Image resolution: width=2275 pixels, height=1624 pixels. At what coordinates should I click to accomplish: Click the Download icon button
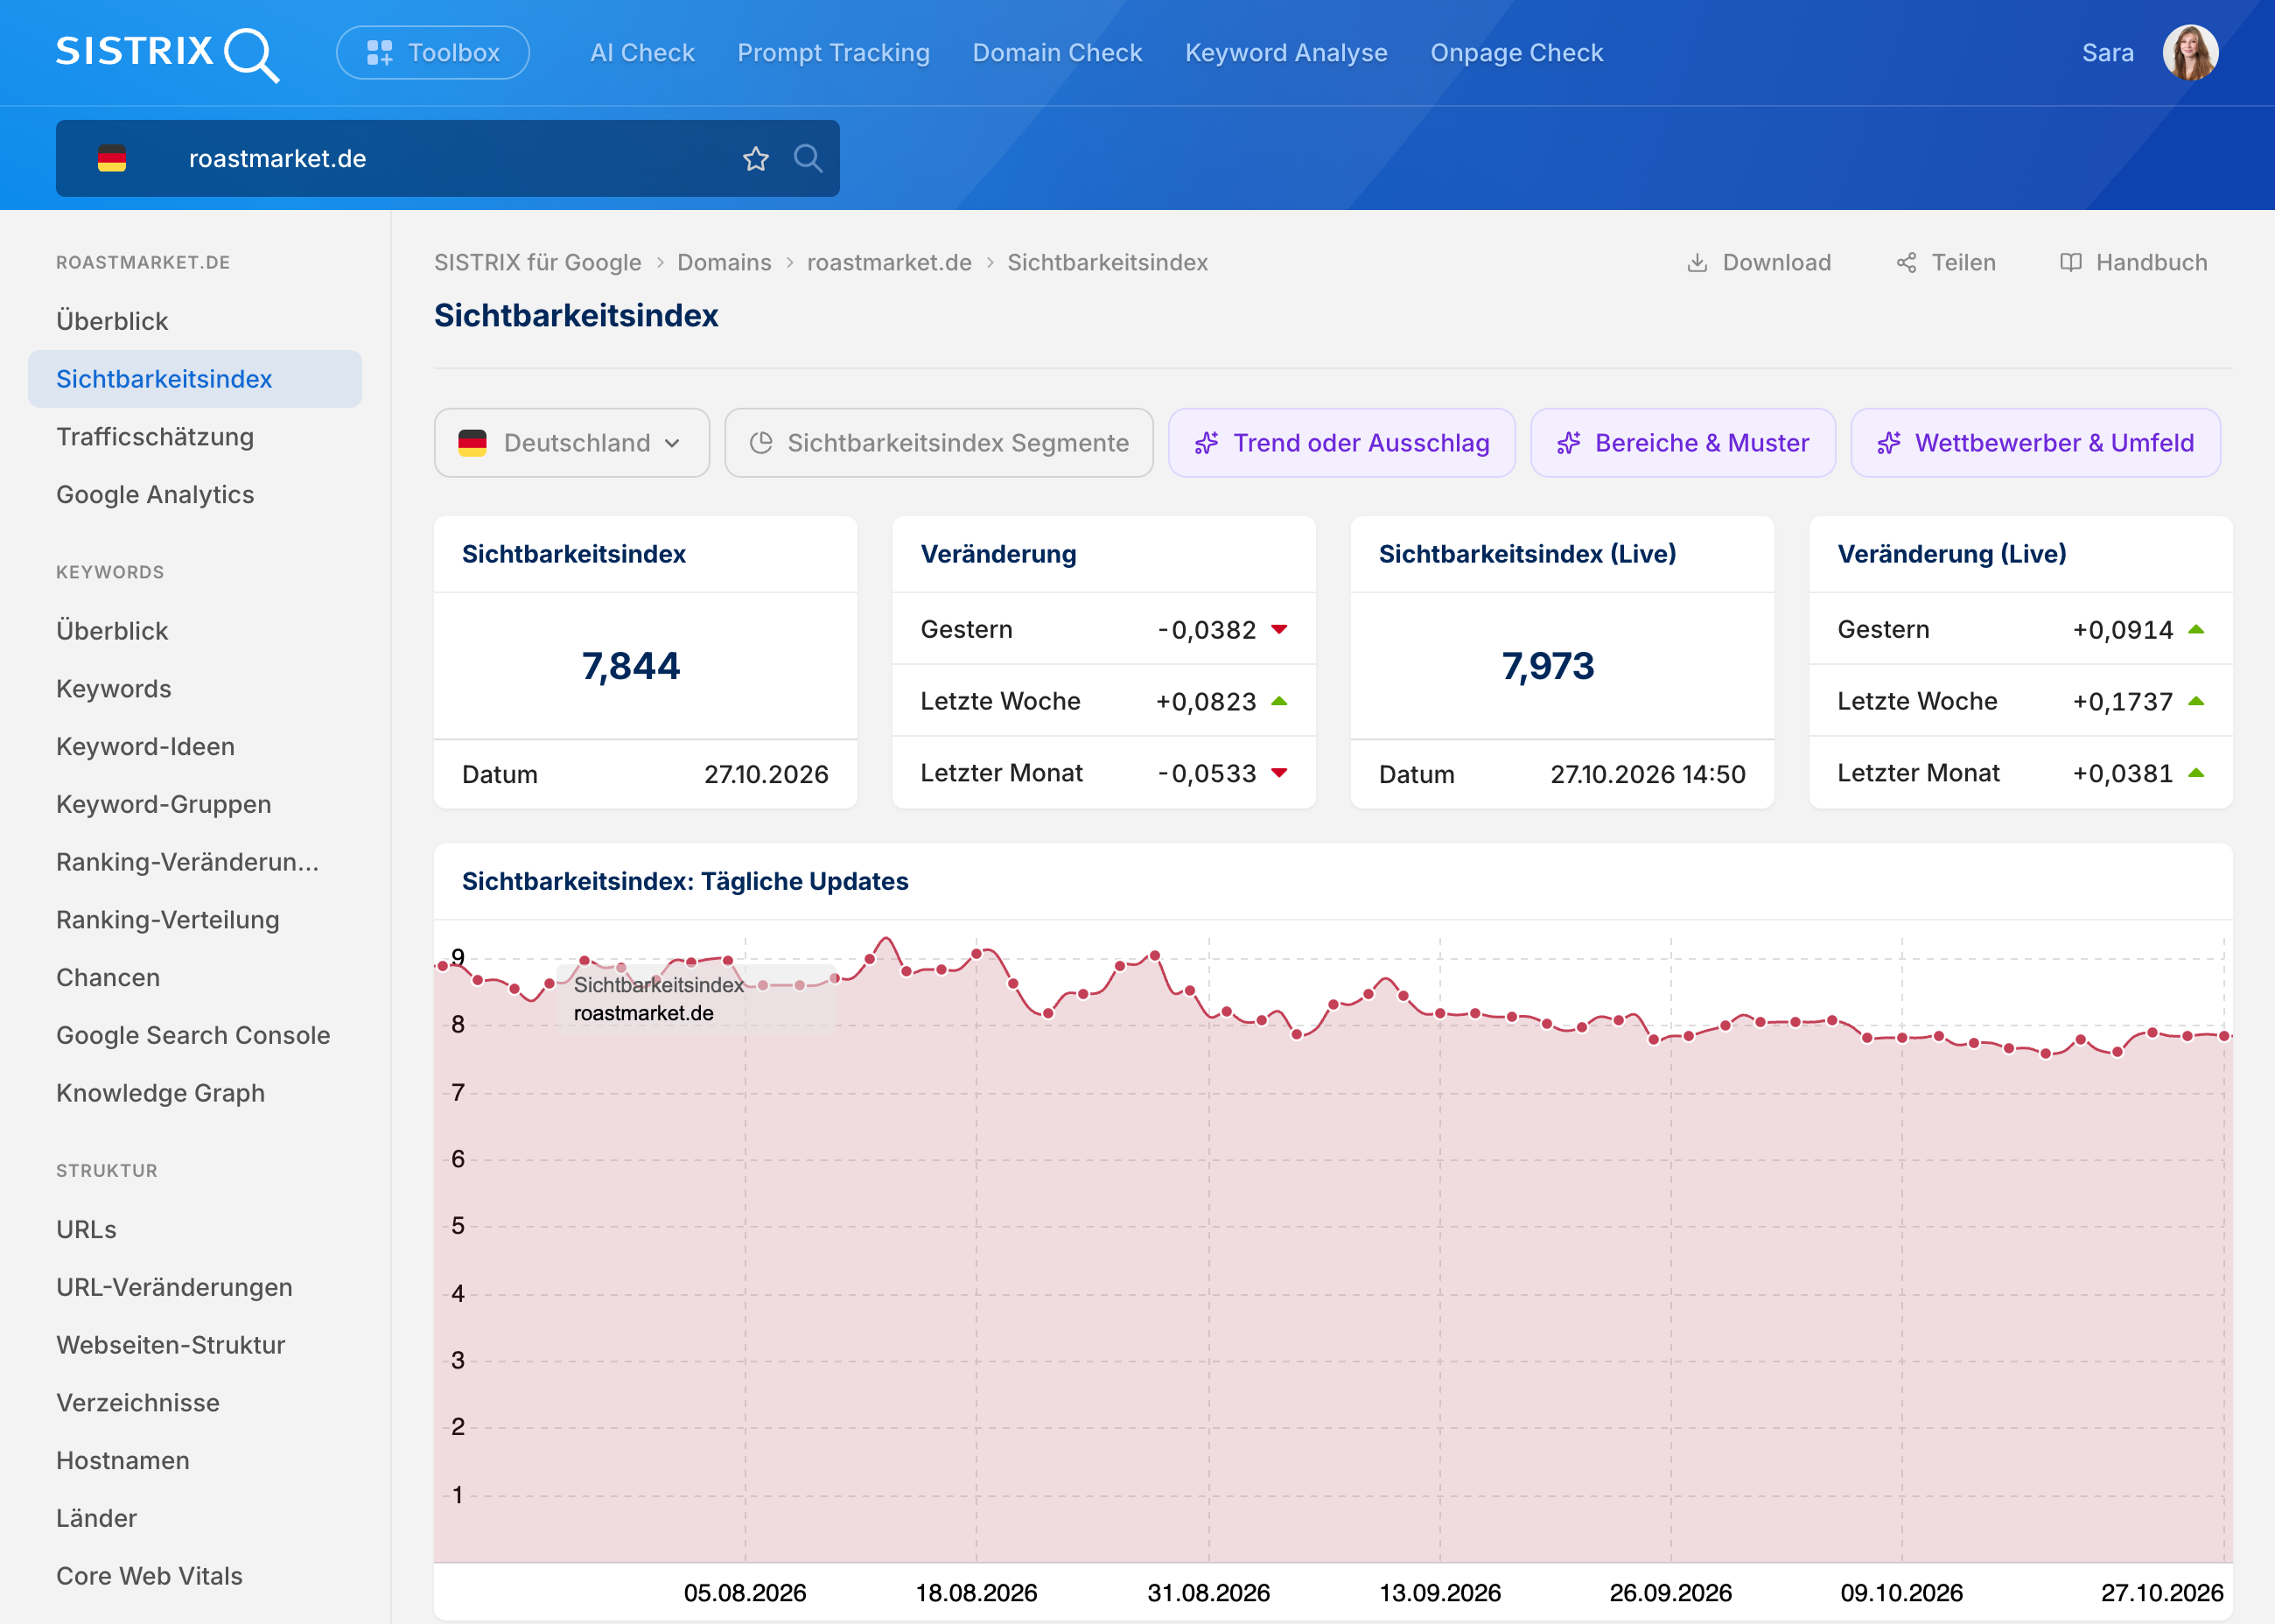point(1759,263)
